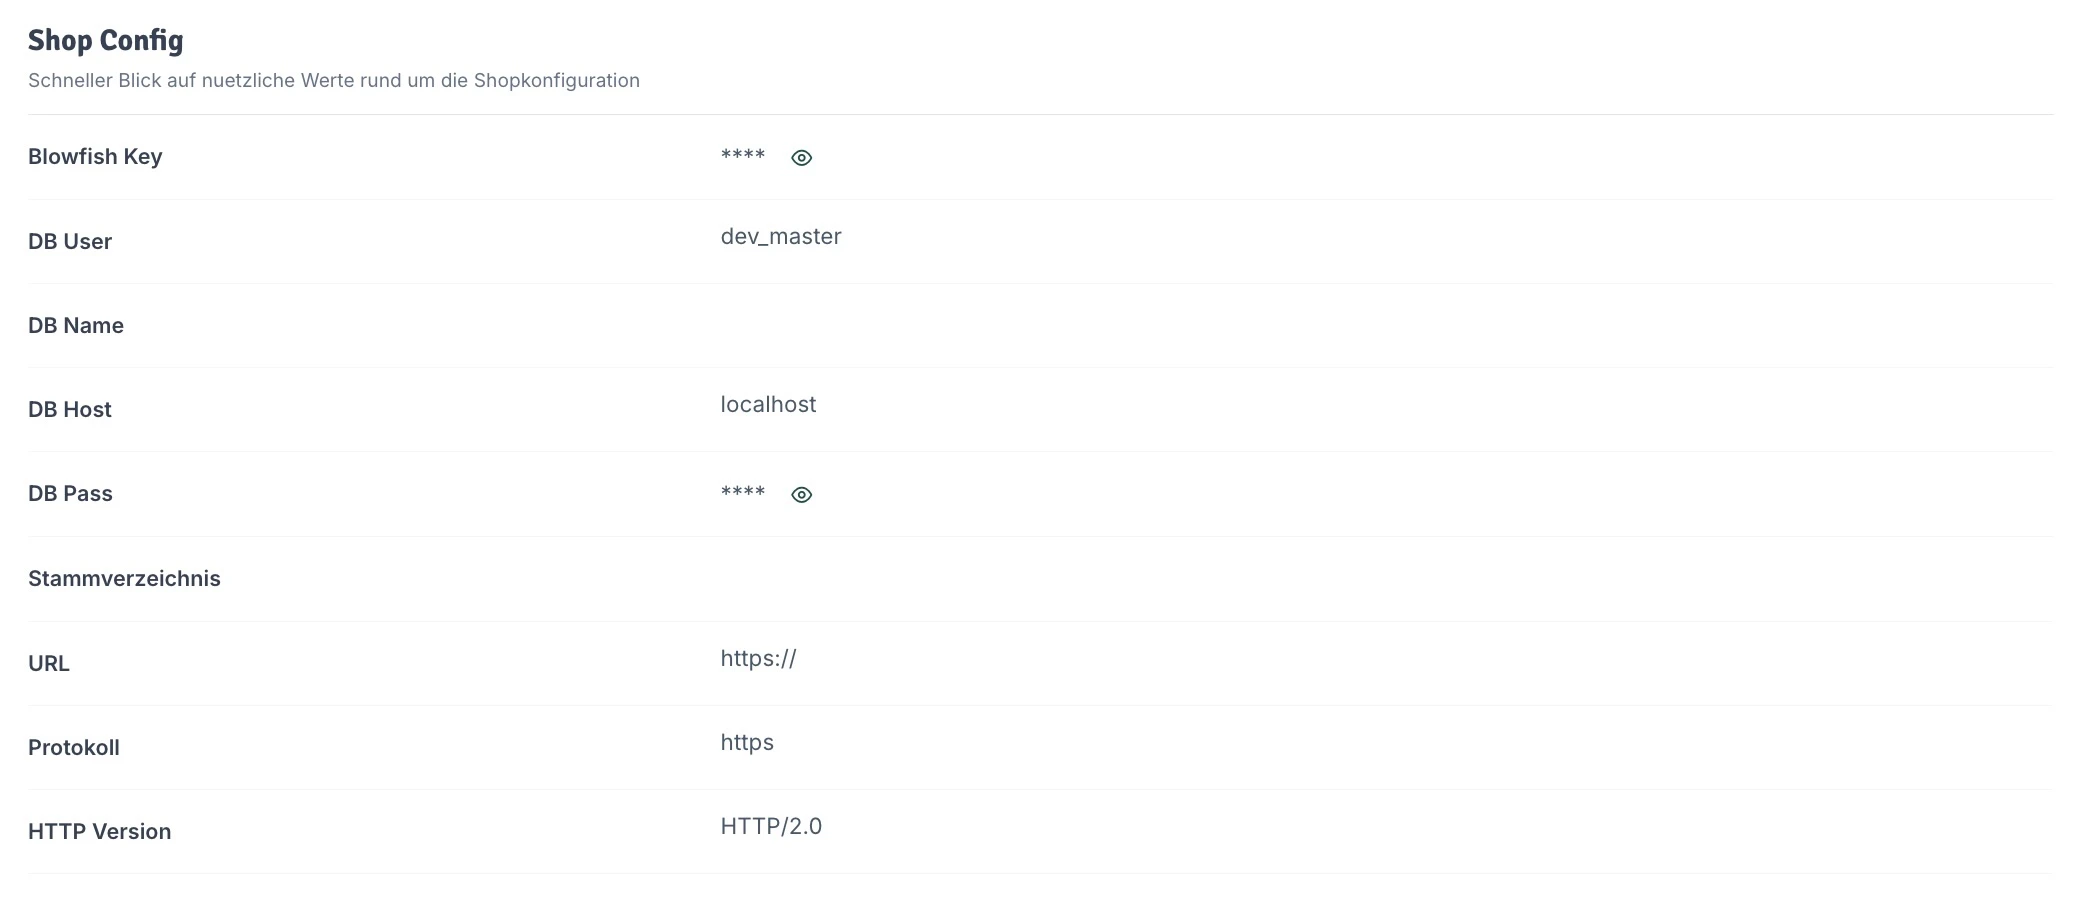2082x910 pixels.
Task: Click the DB Pass label
Action: tap(71, 493)
